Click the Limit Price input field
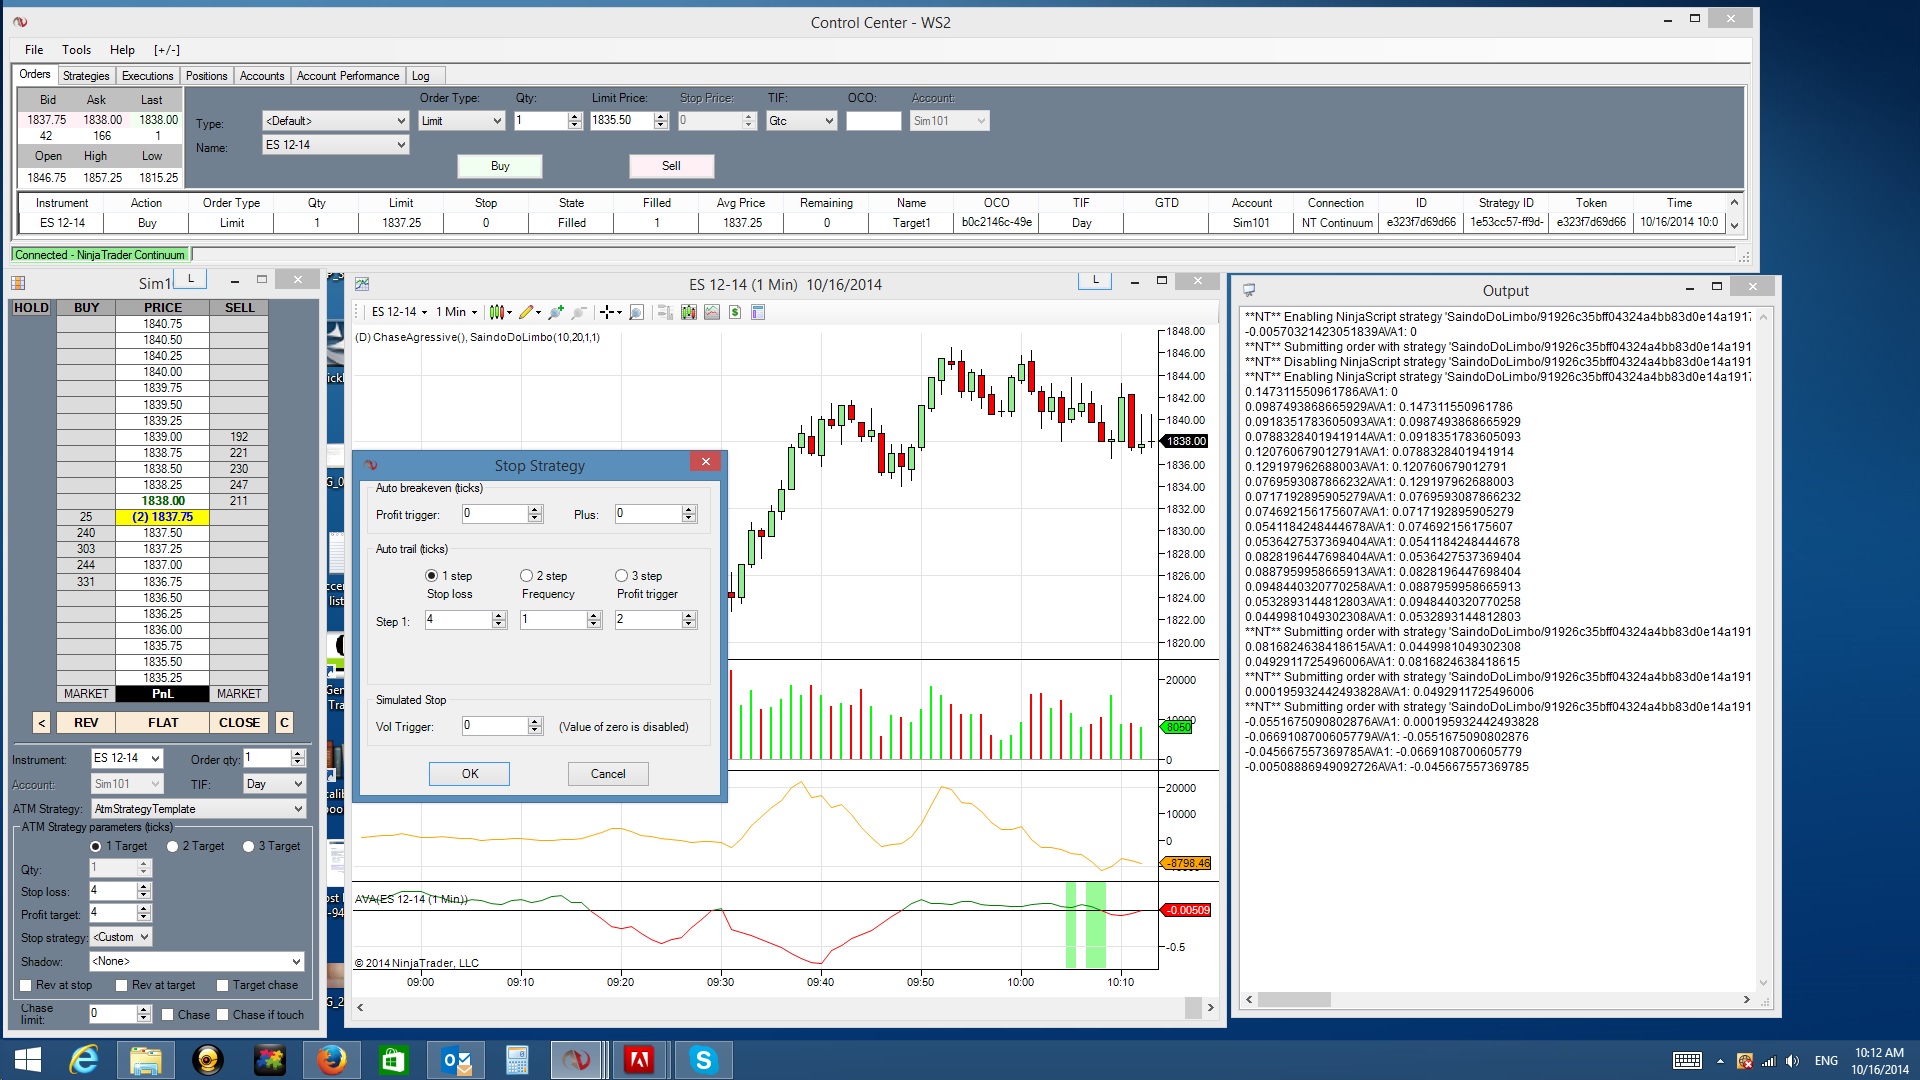This screenshot has height=1080, width=1920. (620, 121)
